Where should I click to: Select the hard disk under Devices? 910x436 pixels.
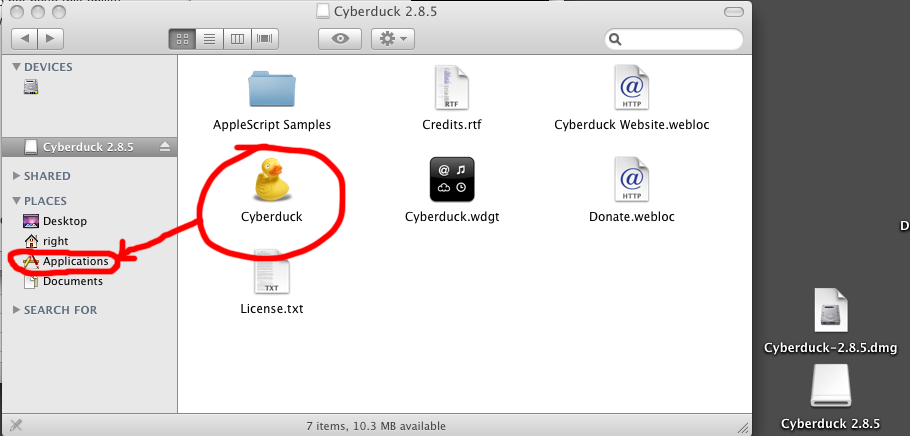31,87
